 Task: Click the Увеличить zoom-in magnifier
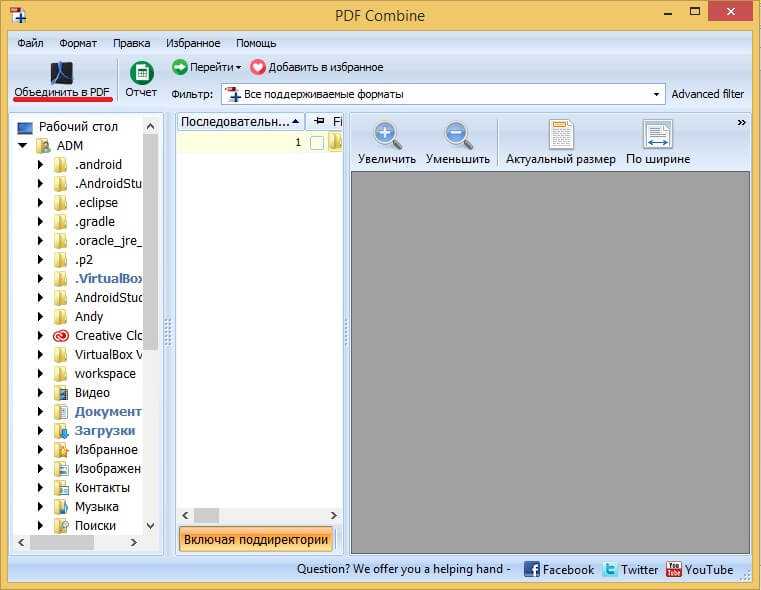point(387,134)
